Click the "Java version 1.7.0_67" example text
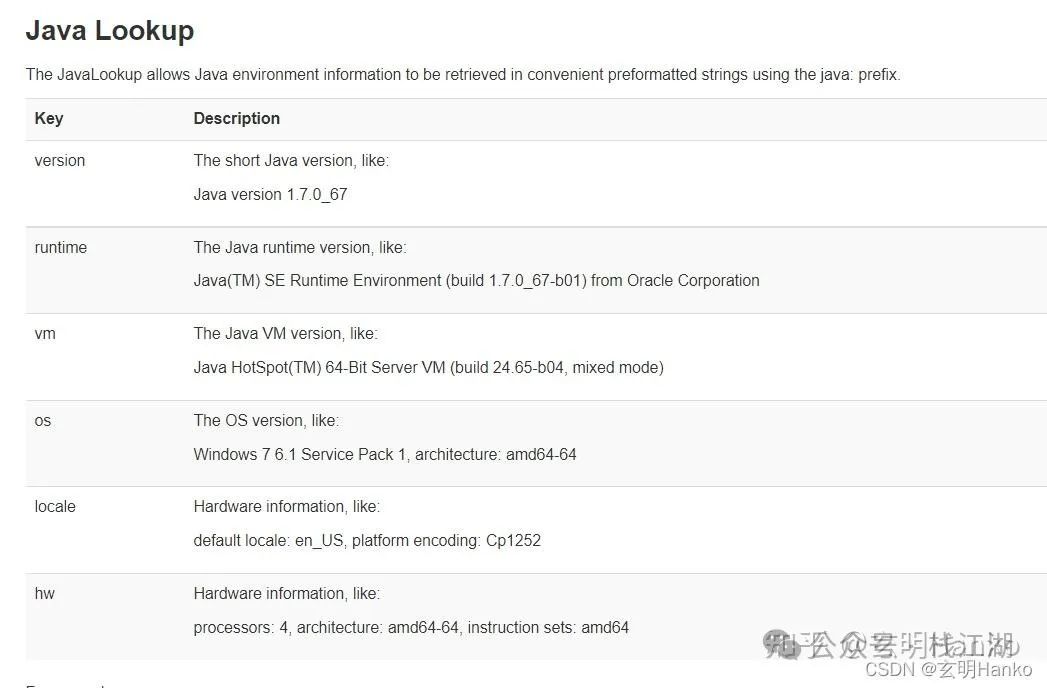 click(270, 194)
